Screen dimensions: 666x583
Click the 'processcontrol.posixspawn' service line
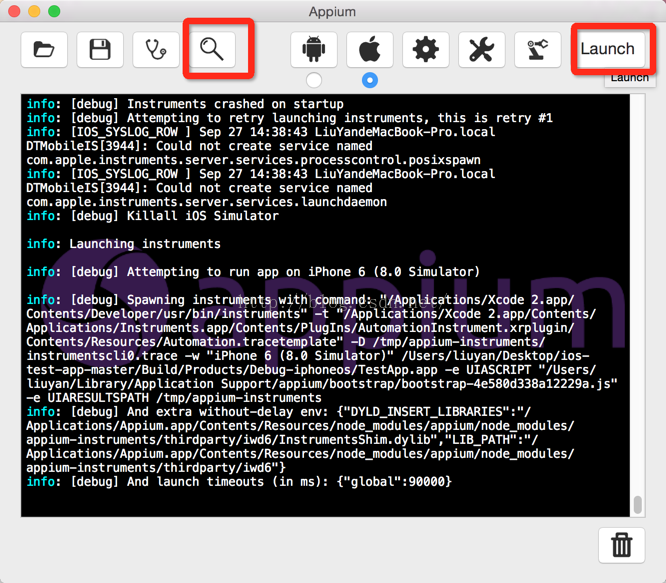click(x=254, y=160)
